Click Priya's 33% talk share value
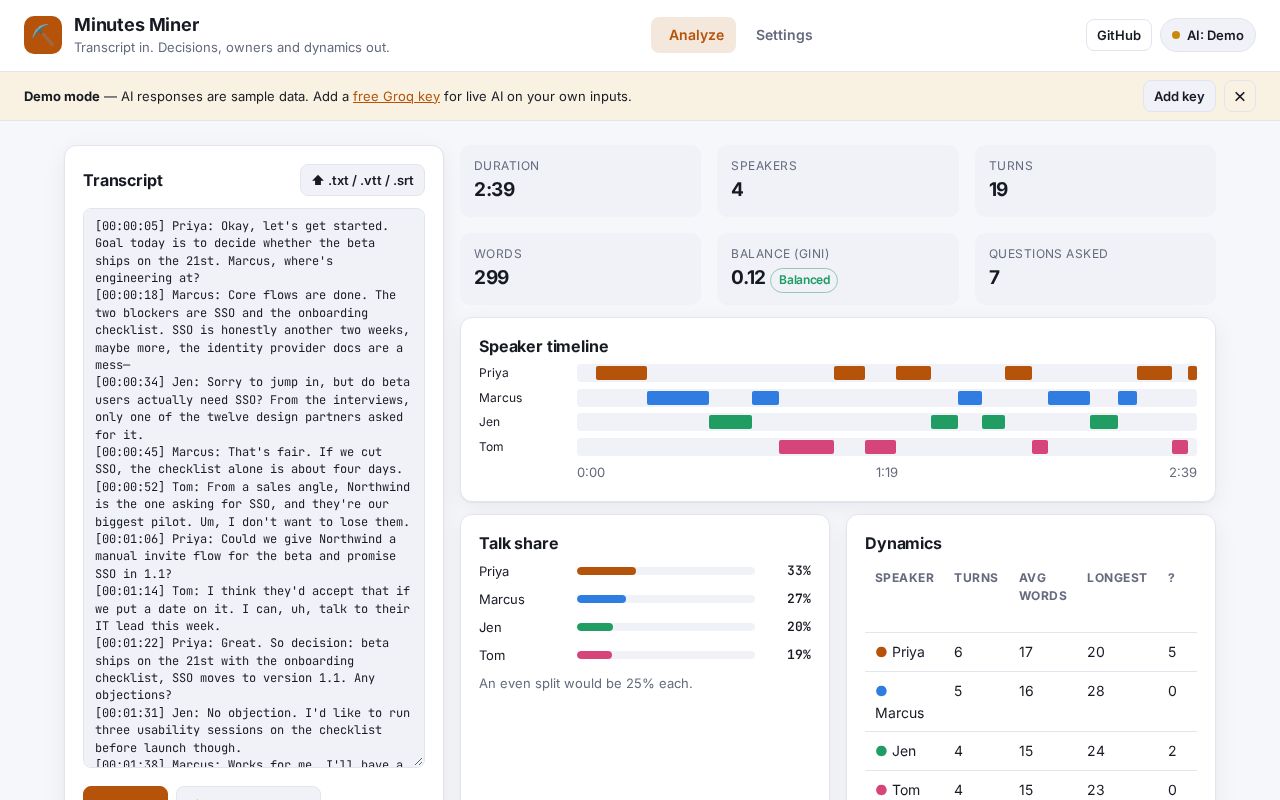 tap(799, 571)
